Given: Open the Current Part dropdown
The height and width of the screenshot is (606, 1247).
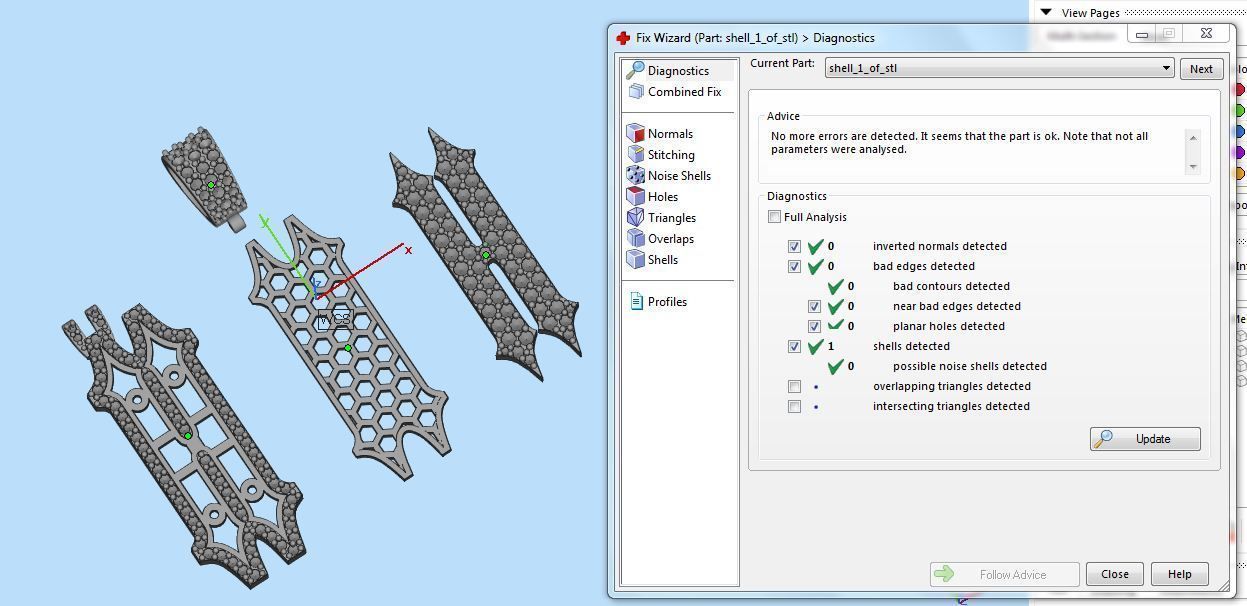Looking at the screenshot, I should [999, 69].
